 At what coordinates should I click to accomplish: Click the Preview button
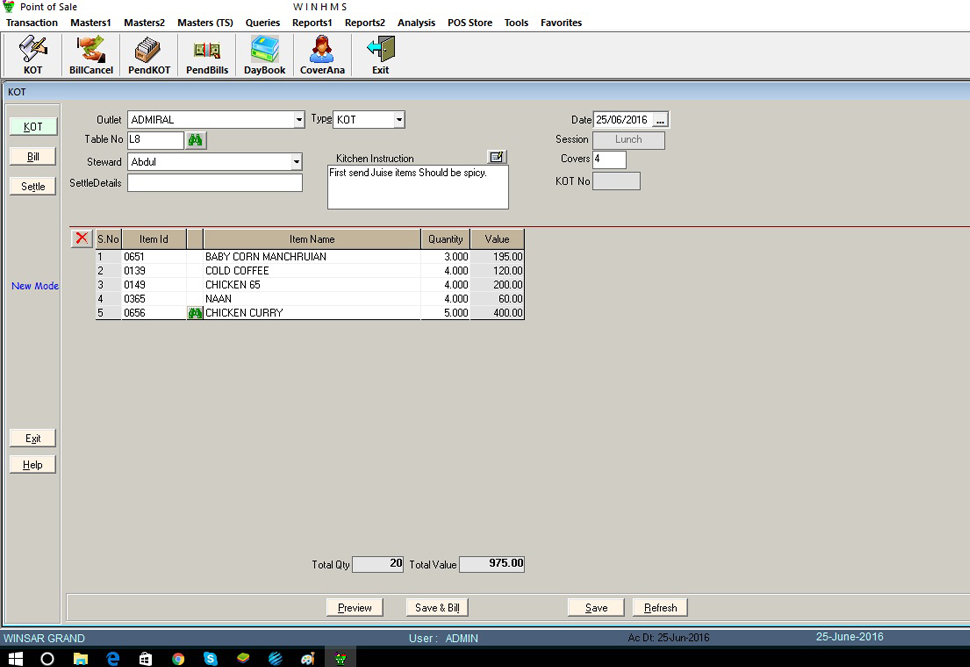click(354, 608)
